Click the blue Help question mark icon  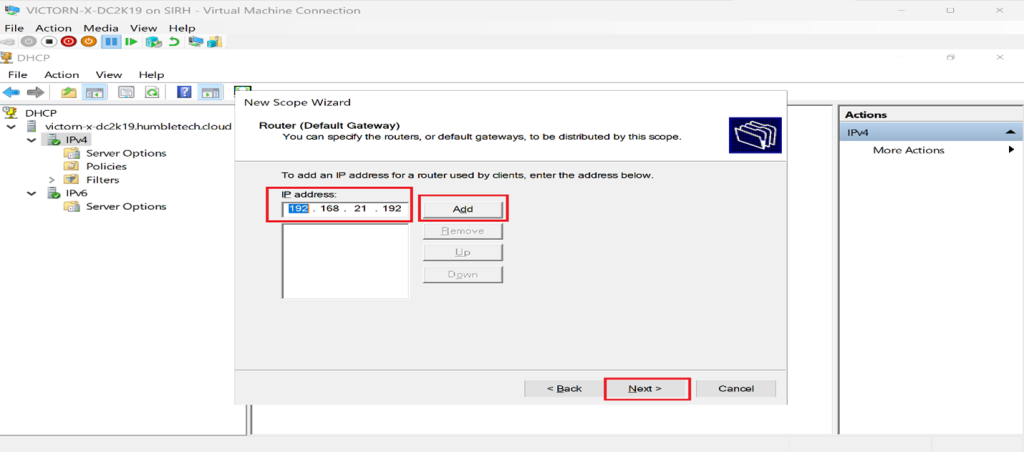pos(184,92)
